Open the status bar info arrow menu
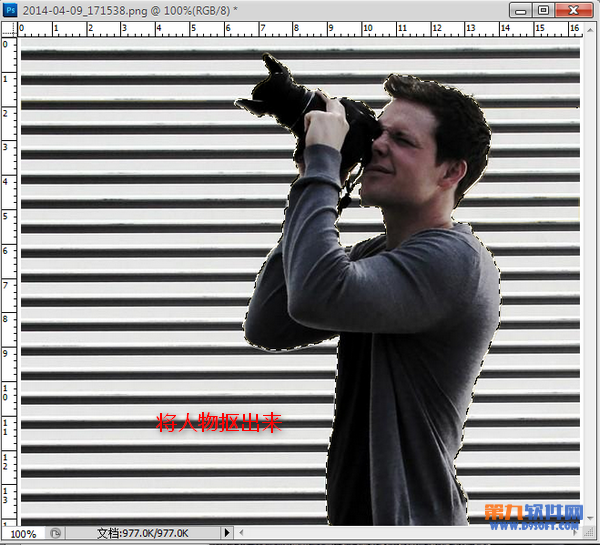The width and height of the screenshot is (600, 545). (x=227, y=533)
